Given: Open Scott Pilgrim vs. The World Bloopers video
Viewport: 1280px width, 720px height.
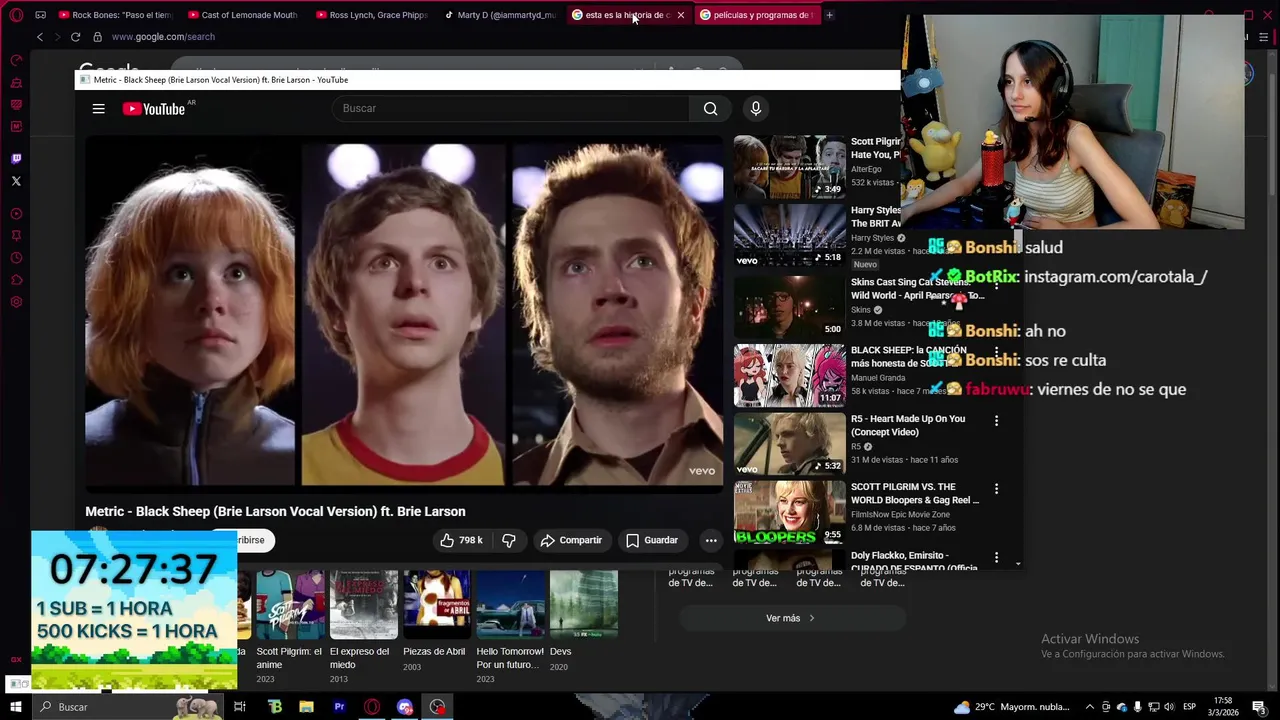Looking at the screenshot, I should (789, 510).
